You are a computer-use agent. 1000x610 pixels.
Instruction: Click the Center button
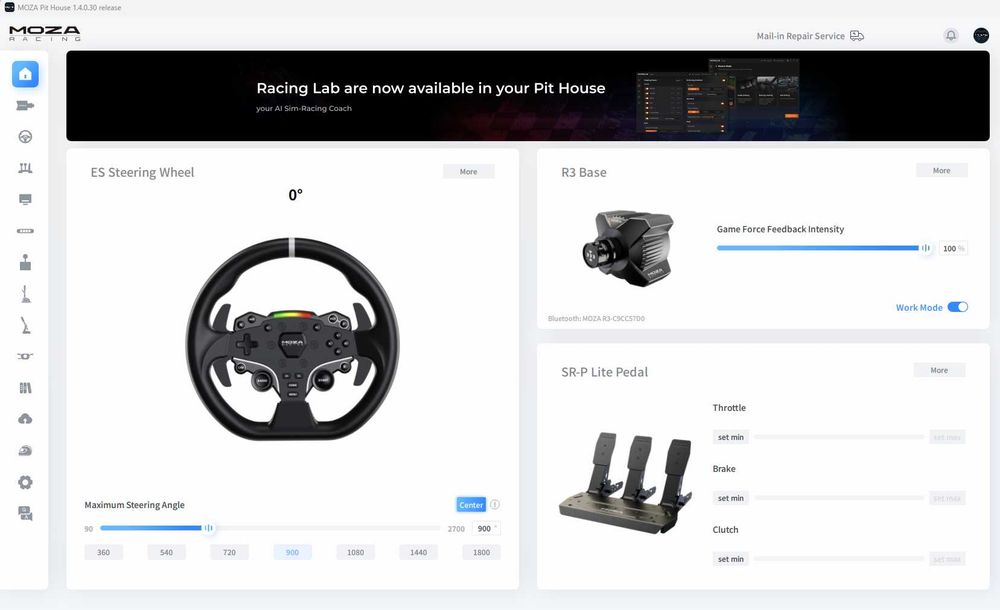tap(471, 505)
